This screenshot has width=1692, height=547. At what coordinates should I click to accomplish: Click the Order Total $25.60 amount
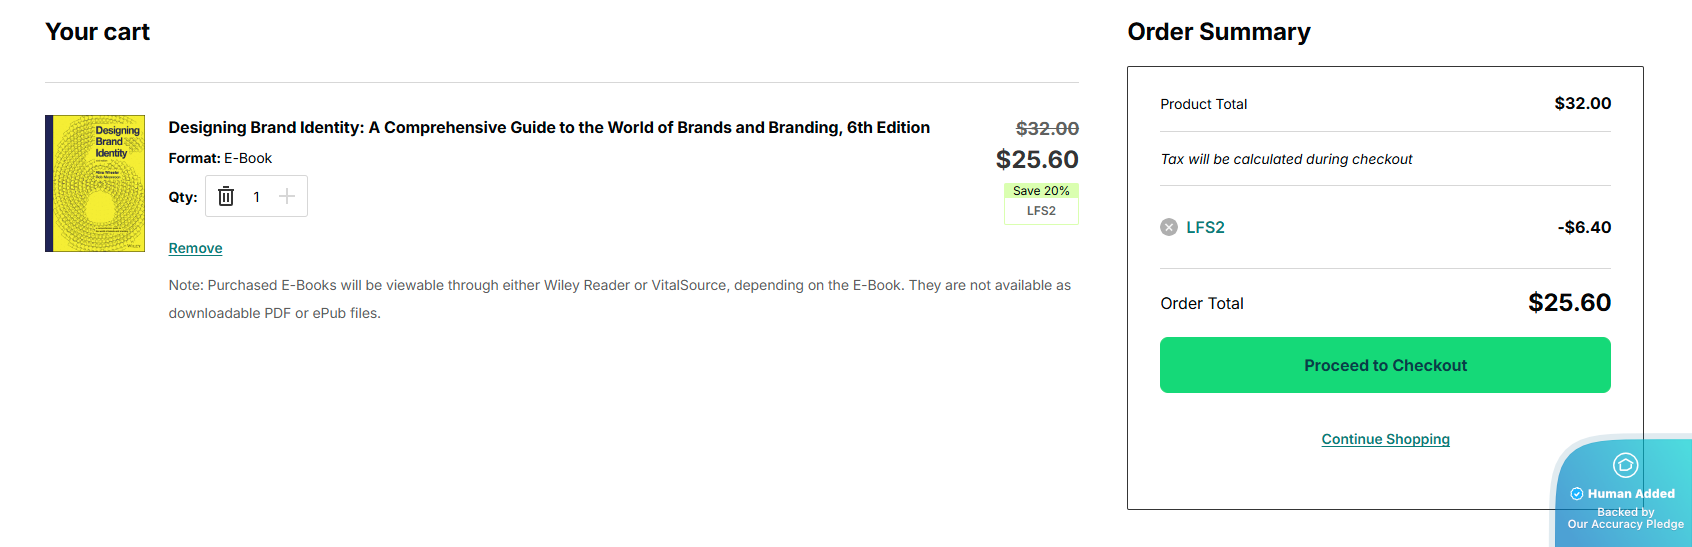(1569, 303)
